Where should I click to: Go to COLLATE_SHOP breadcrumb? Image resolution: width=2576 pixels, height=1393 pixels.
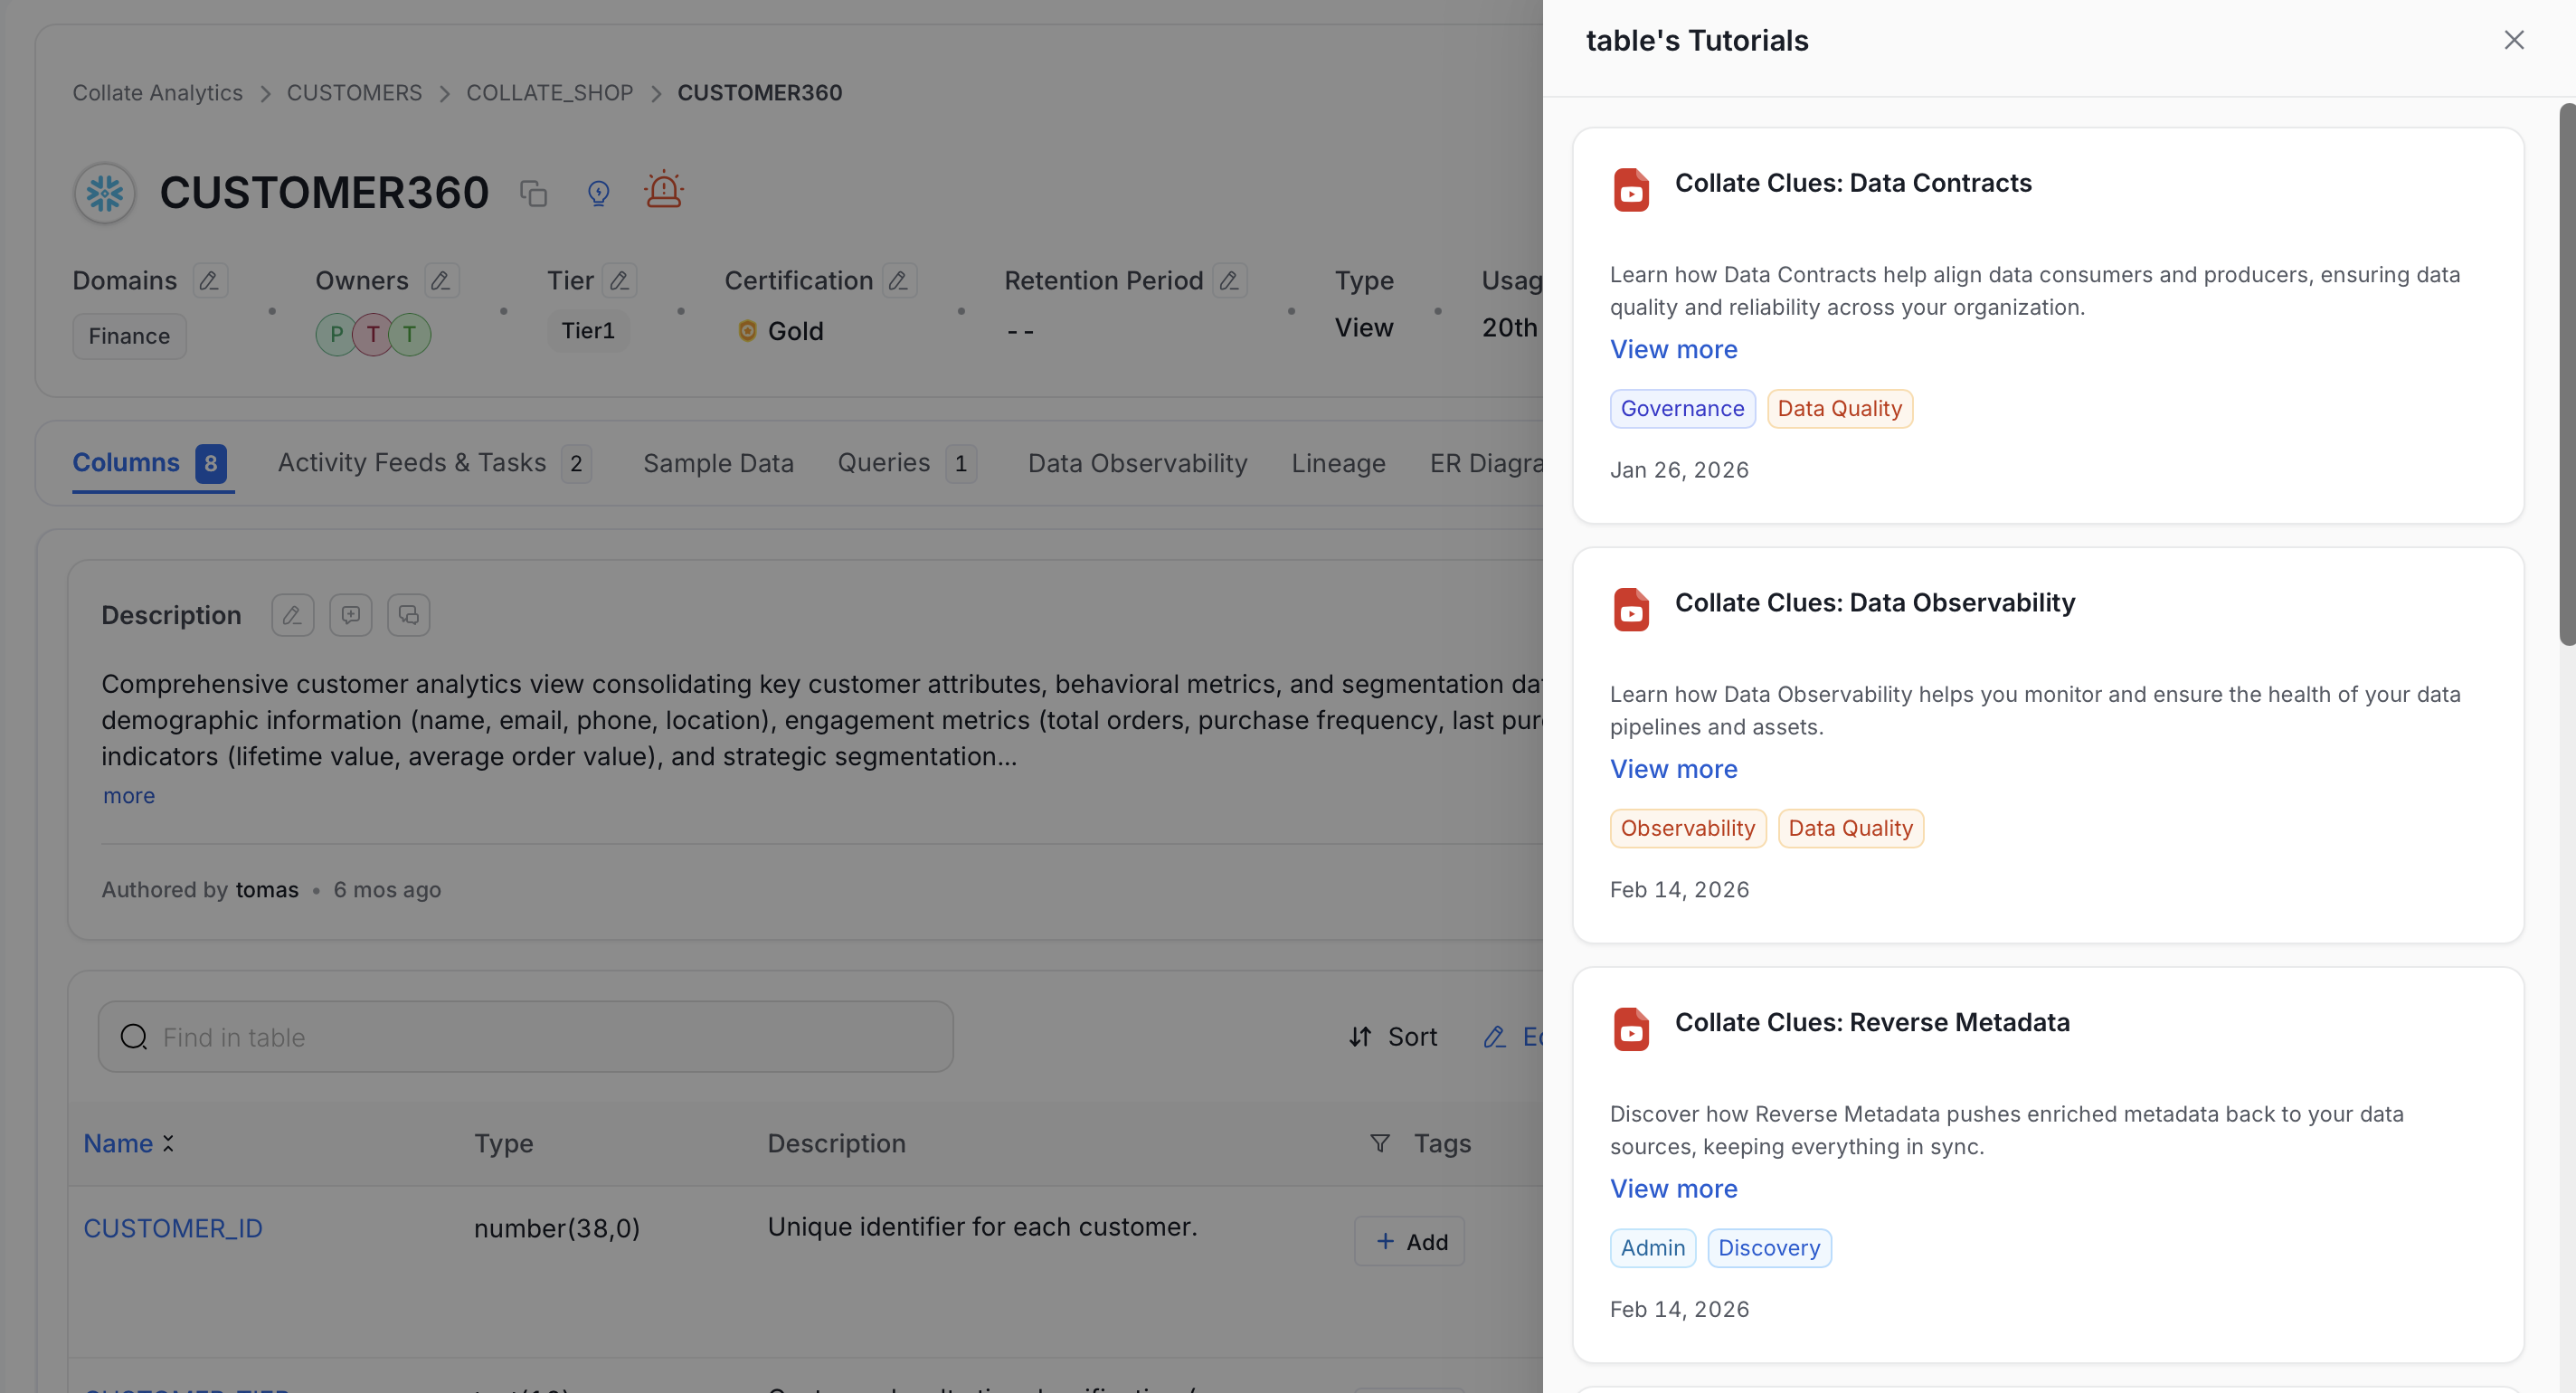click(549, 93)
